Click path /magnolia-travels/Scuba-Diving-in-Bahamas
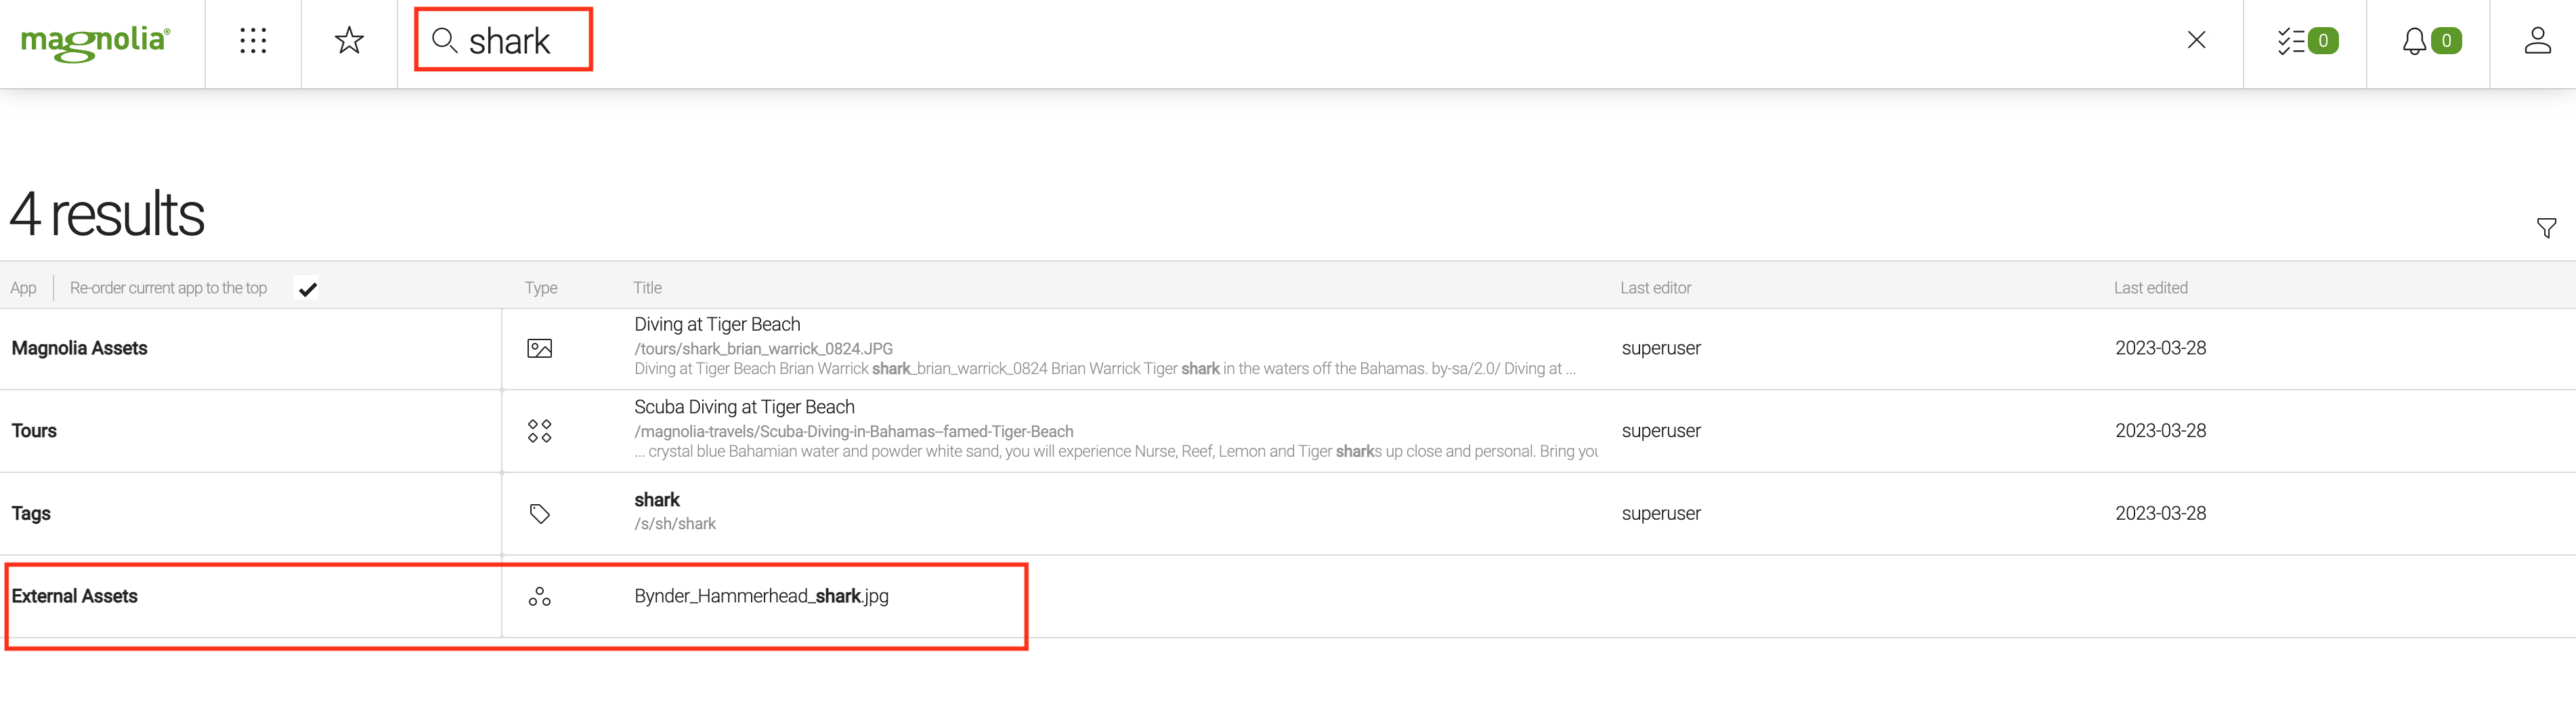The image size is (2576, 721). pos(853,431)
